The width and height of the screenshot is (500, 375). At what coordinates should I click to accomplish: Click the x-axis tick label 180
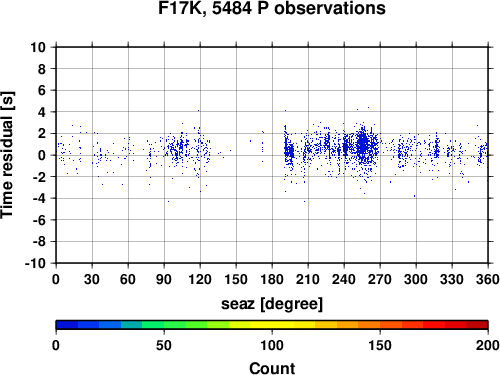(272, 279)
